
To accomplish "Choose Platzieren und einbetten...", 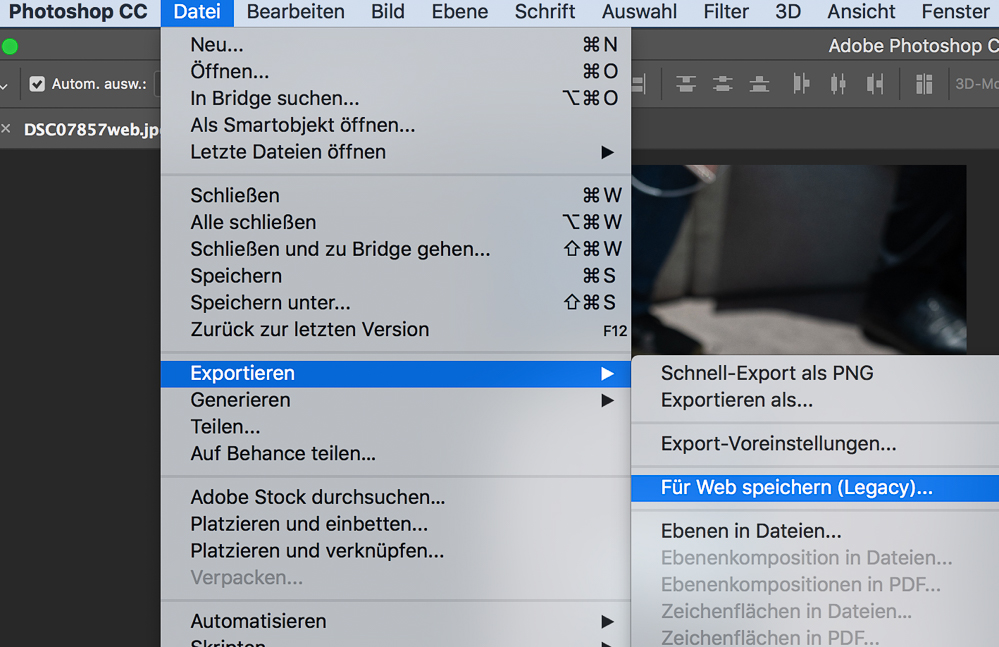I will 396,523.
